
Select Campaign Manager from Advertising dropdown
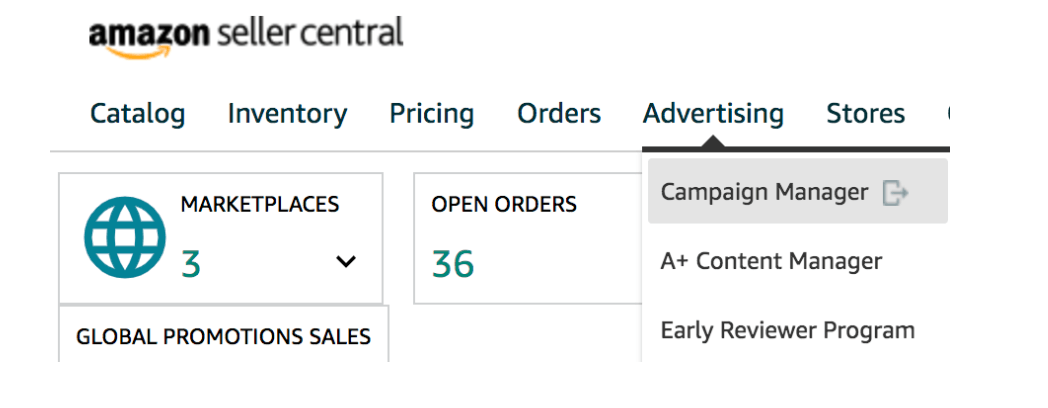coord(798,192)
